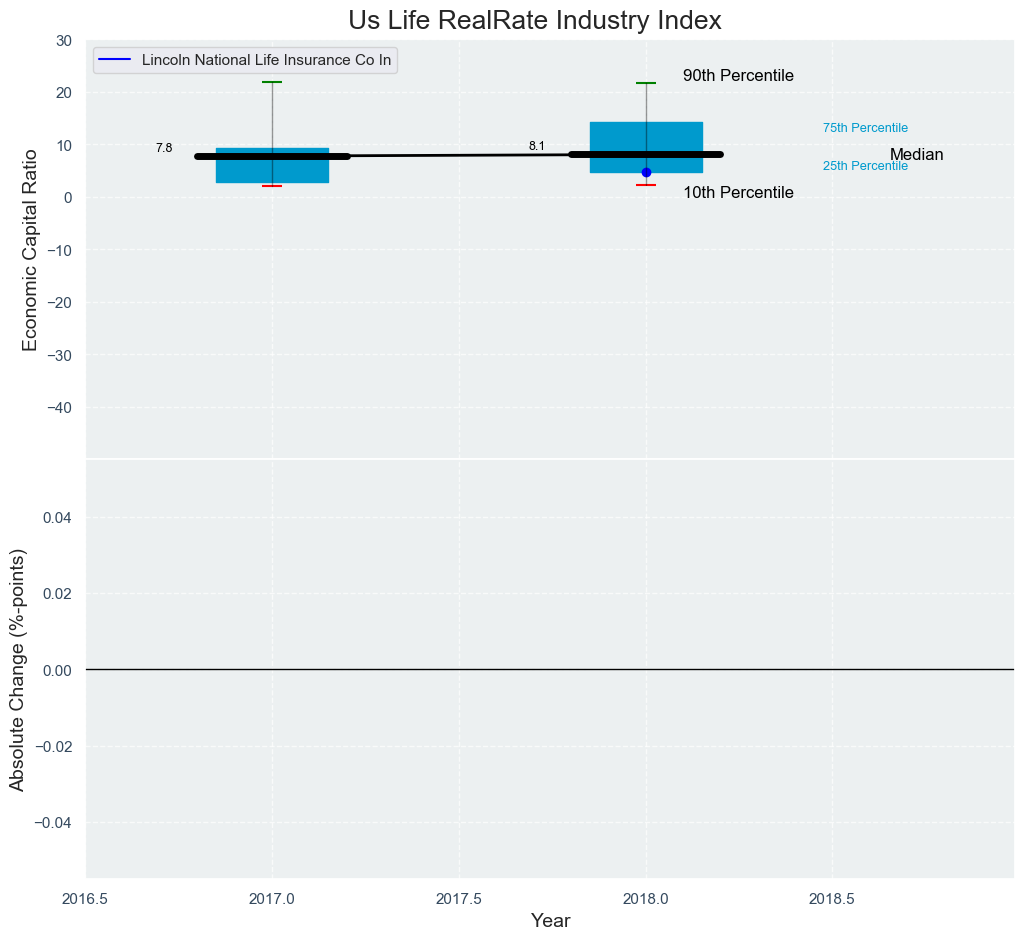Click the green 90th percentile cap for 2018
Viewport: 1025px width, 940px height.
pyautogui.click(x=646, y=83)
